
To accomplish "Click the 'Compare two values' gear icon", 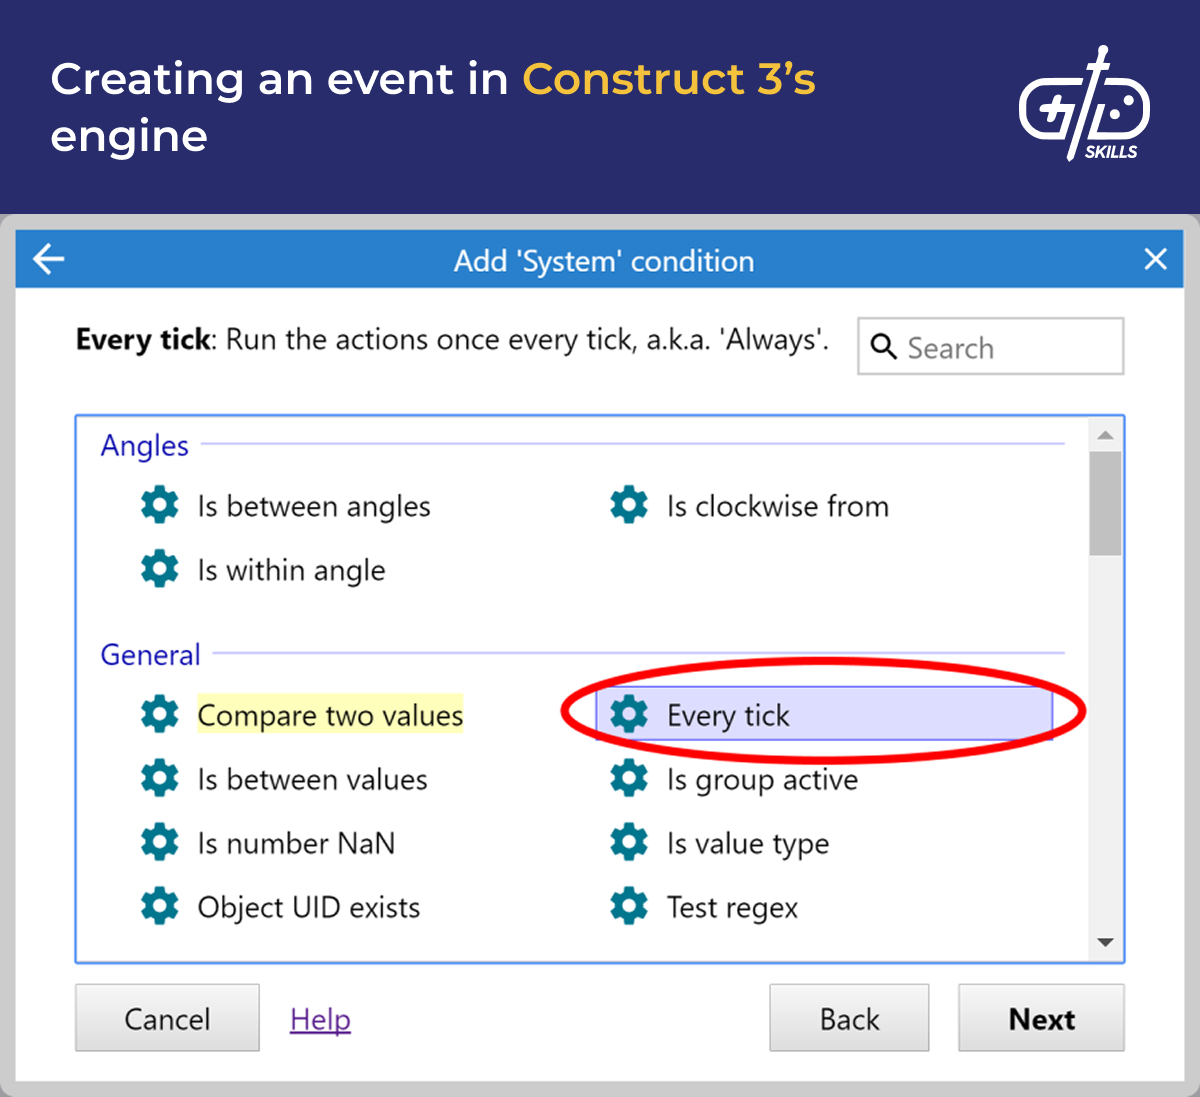I will point(160,714).
